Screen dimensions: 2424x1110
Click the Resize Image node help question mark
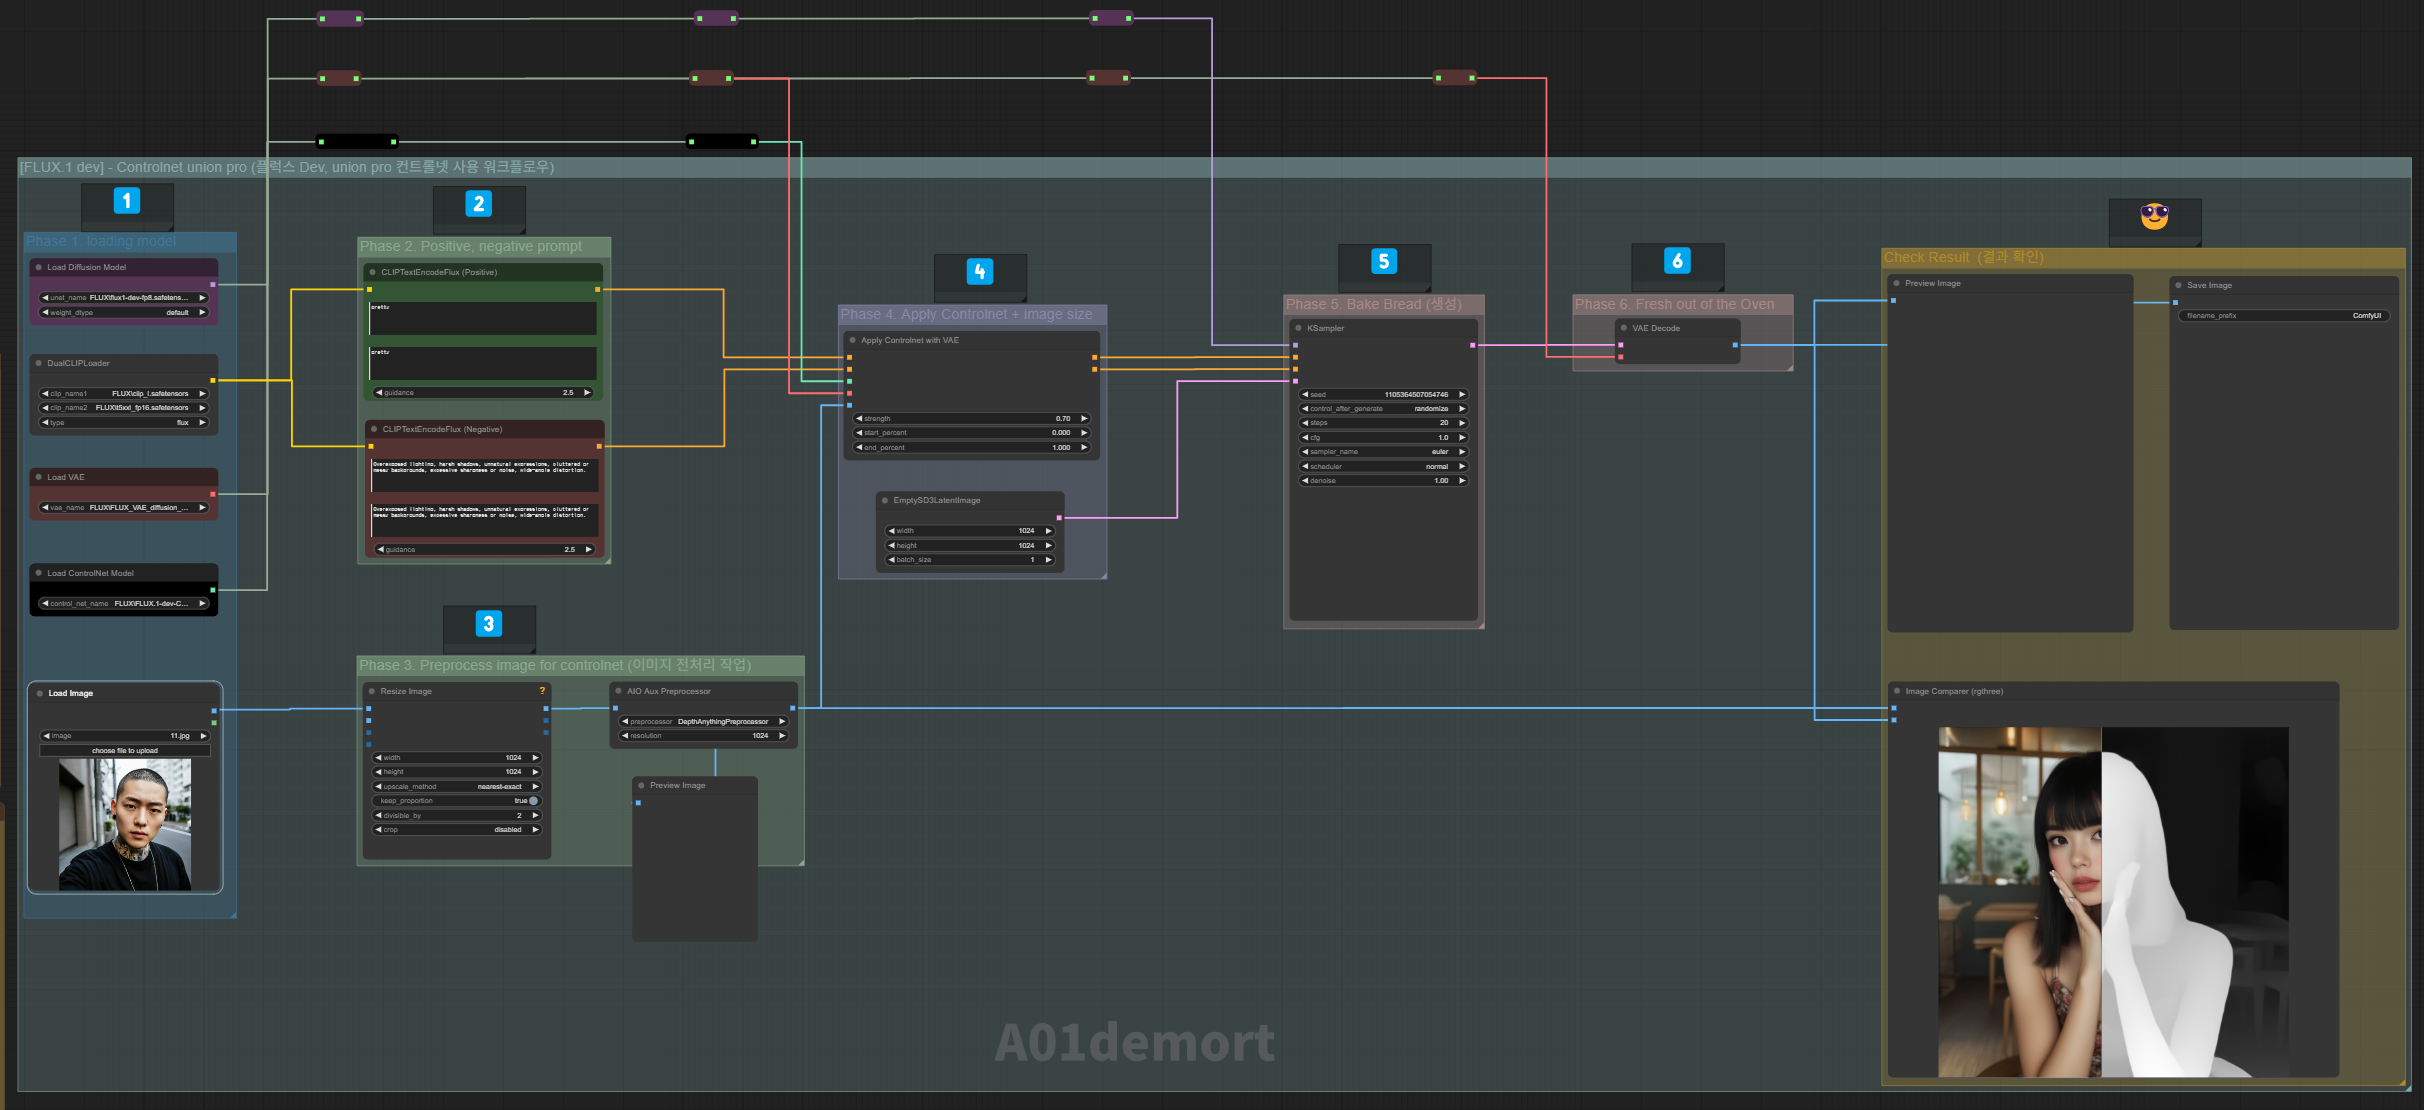coord(542,691)
